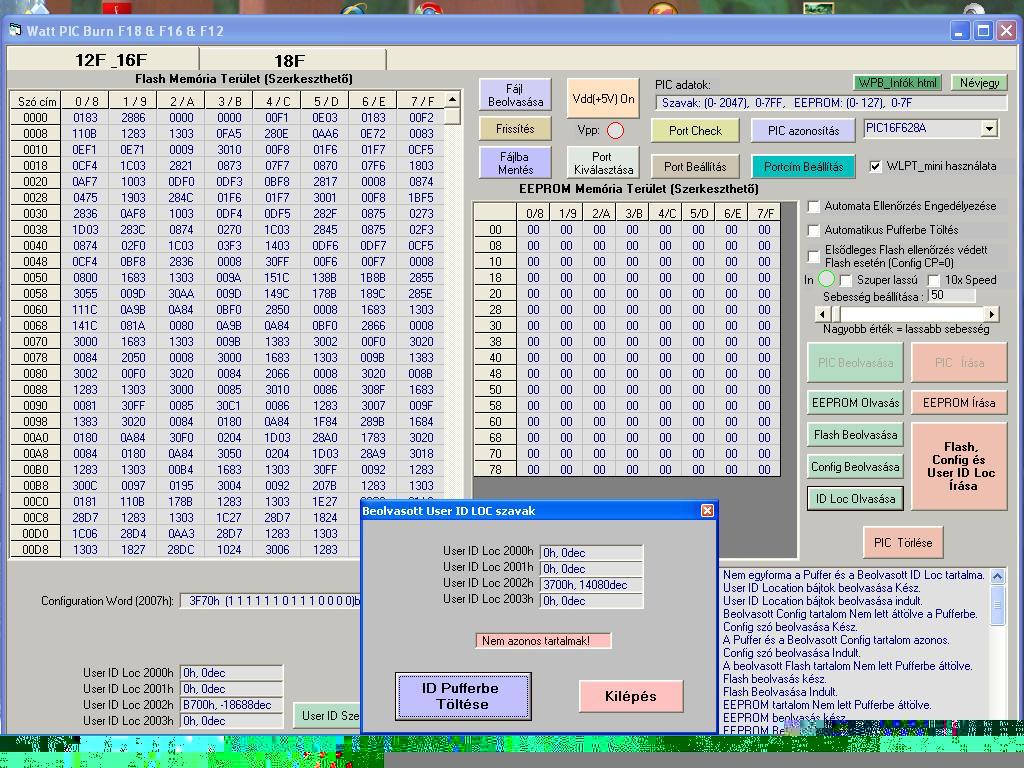This screenshot has width=1024, height=768.
Task: Check the Szuper lassú option
Action: coord(846,280)
